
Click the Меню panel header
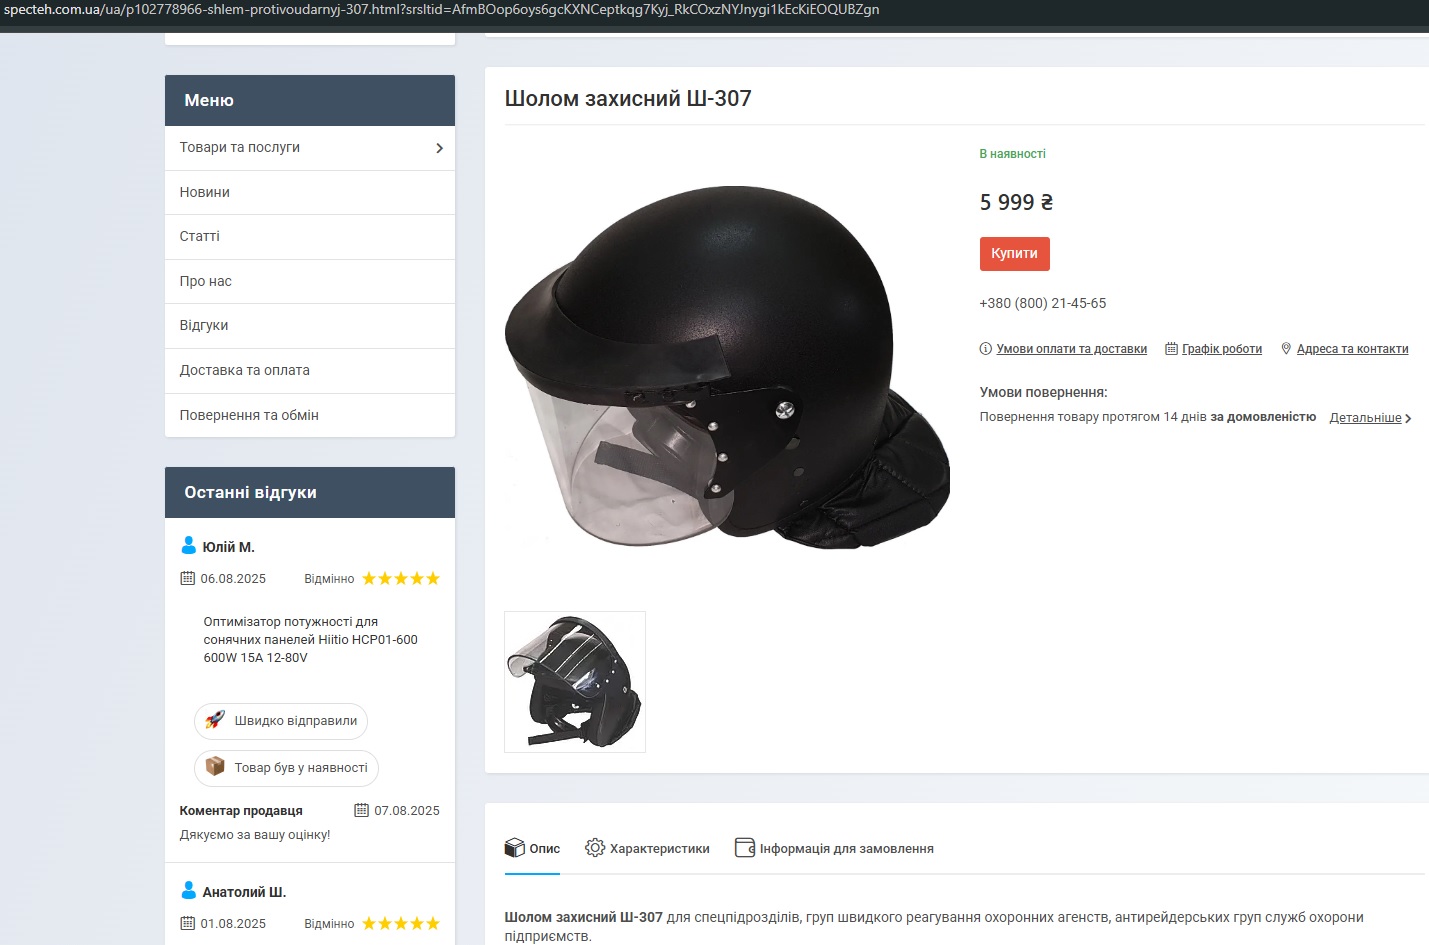(310, 100)
